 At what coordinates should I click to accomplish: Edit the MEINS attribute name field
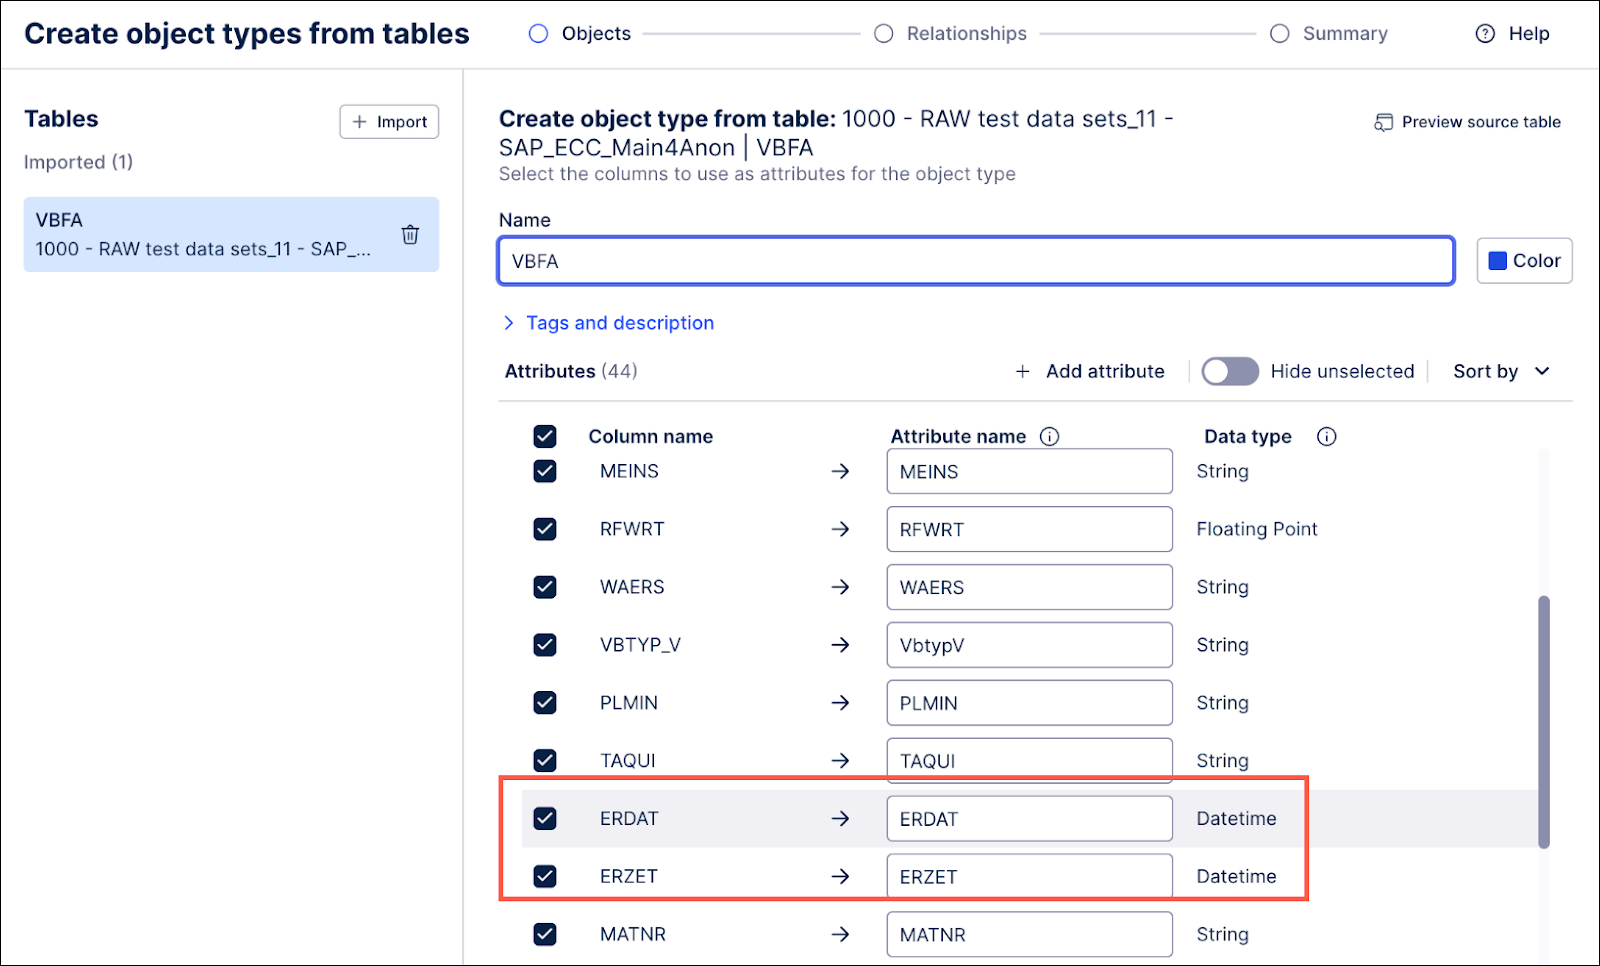point(1029,471)
